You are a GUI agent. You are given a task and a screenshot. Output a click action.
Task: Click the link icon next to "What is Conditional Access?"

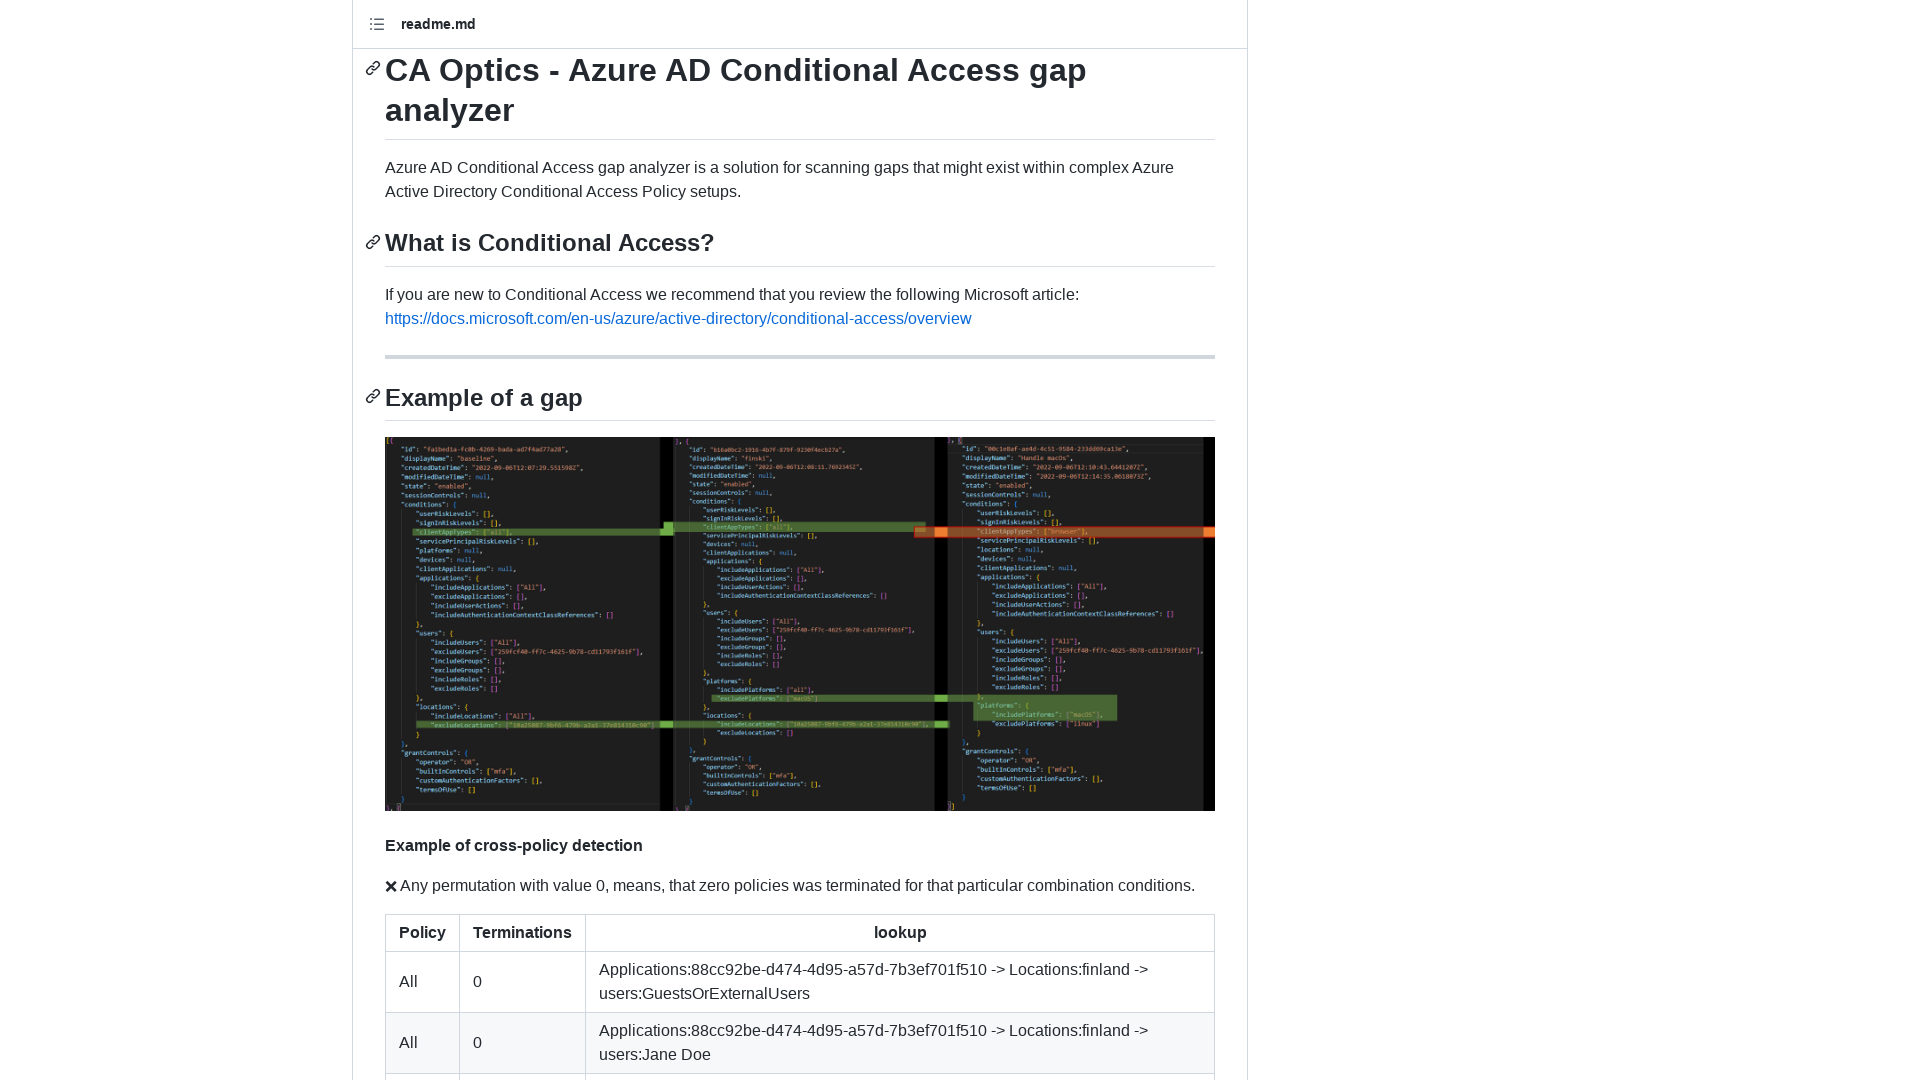click(x=372, y=242)
